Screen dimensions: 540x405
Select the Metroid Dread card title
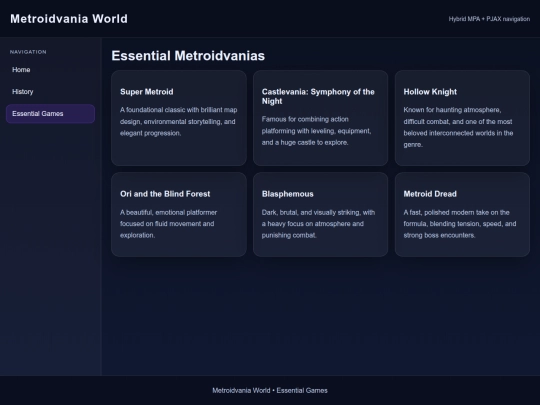430,194
